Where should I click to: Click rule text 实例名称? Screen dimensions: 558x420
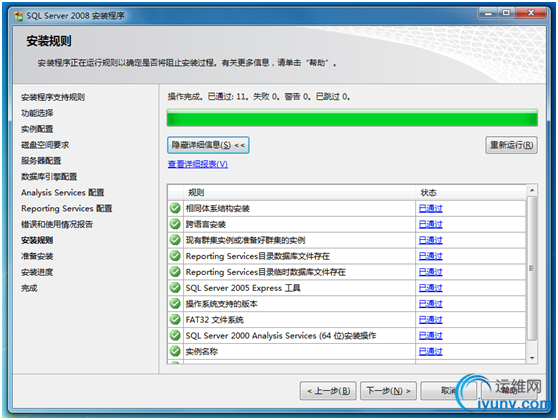coord(201,352)
